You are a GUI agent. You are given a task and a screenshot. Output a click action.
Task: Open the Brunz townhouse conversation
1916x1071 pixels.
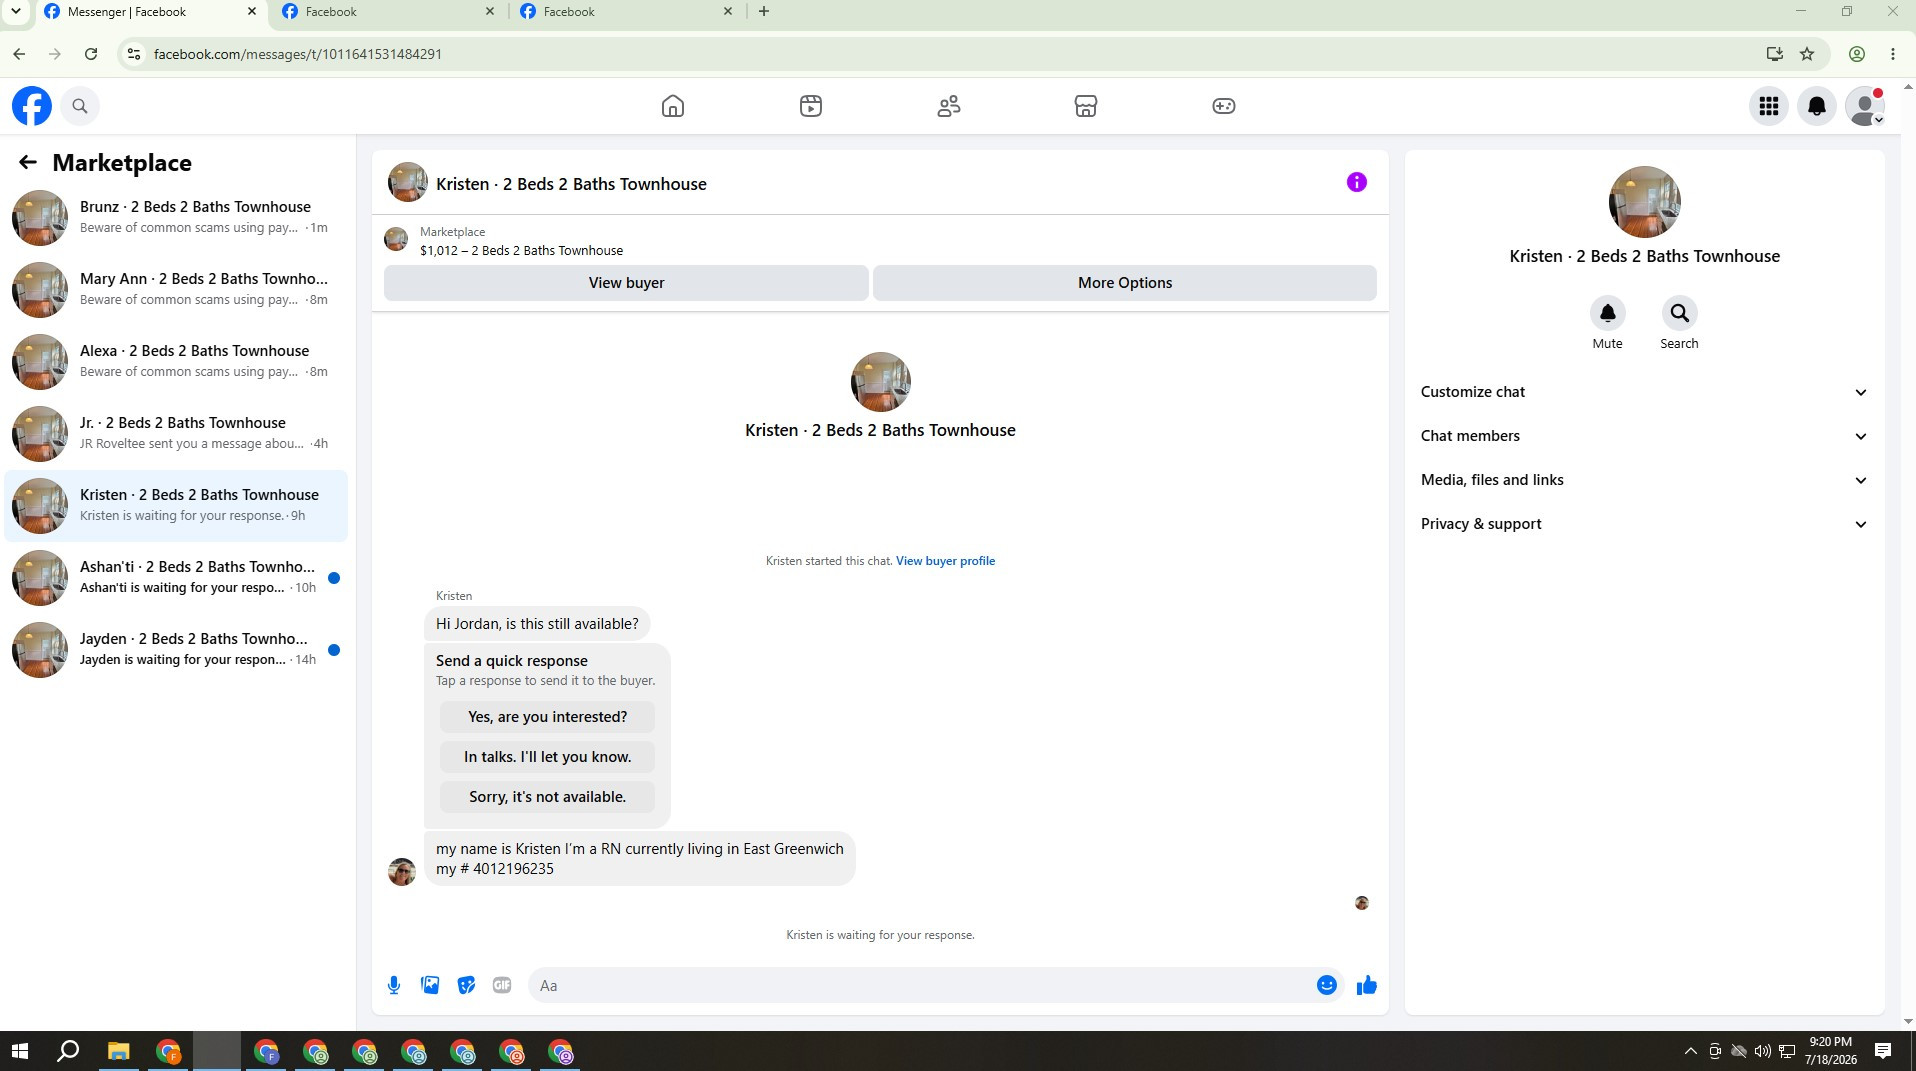point(176,218)
